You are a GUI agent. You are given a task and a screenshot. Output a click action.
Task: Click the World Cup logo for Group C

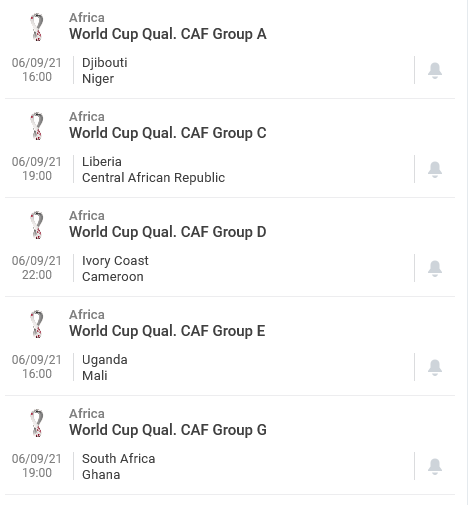click(x=37, y=126)
